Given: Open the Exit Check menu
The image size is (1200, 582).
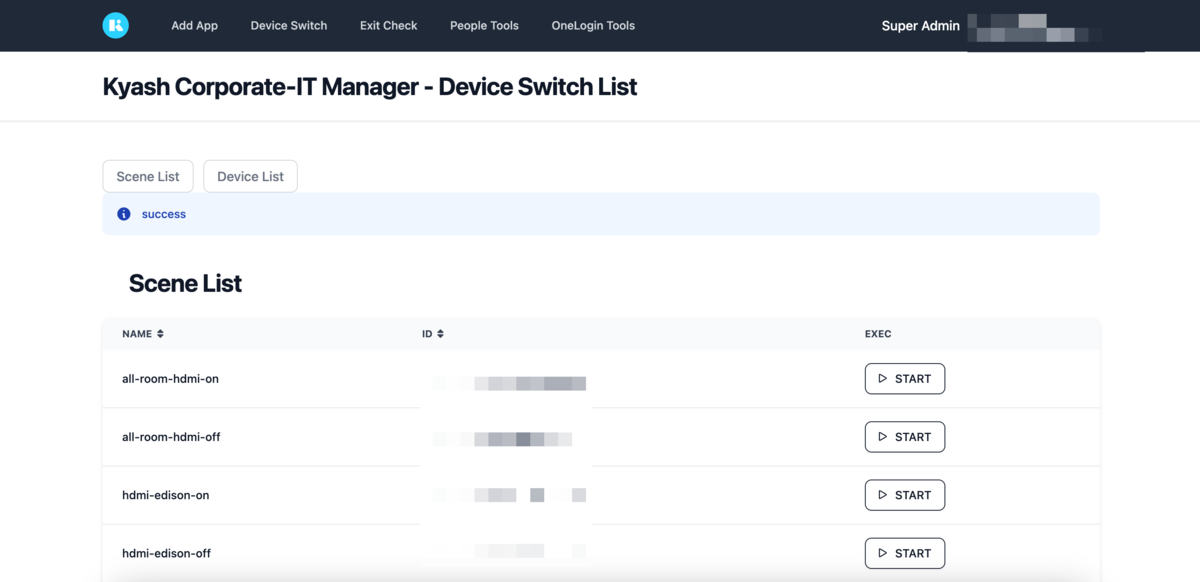Looking at the screenshot, I should (389, 26).
